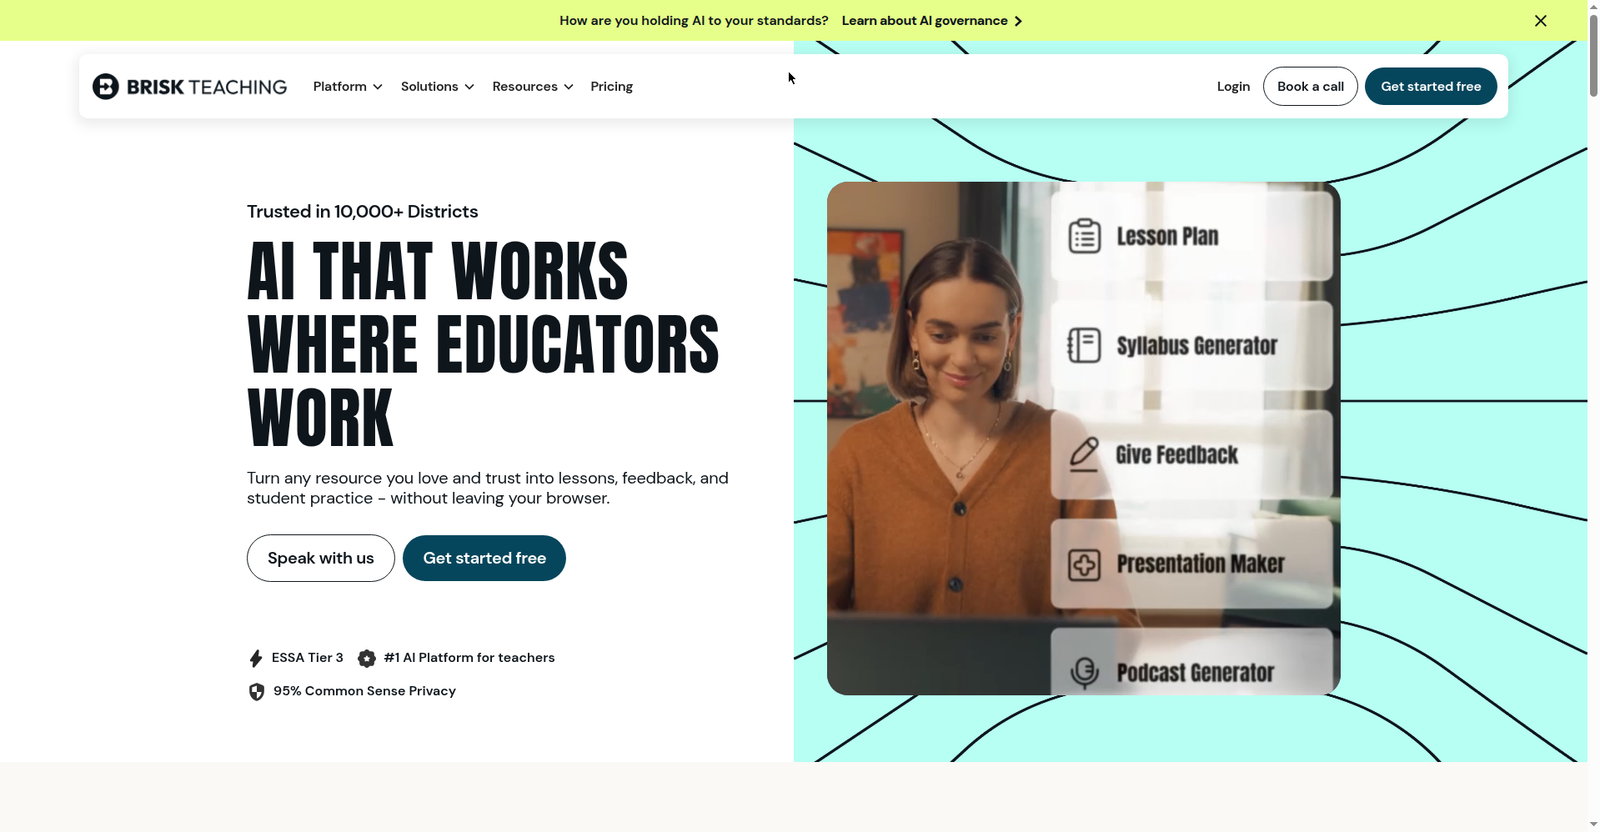The height and width of the screenshot is (832, 1600).
Task: Click the ESSA Tier 3 text
Action: click(x=307, y=658)
